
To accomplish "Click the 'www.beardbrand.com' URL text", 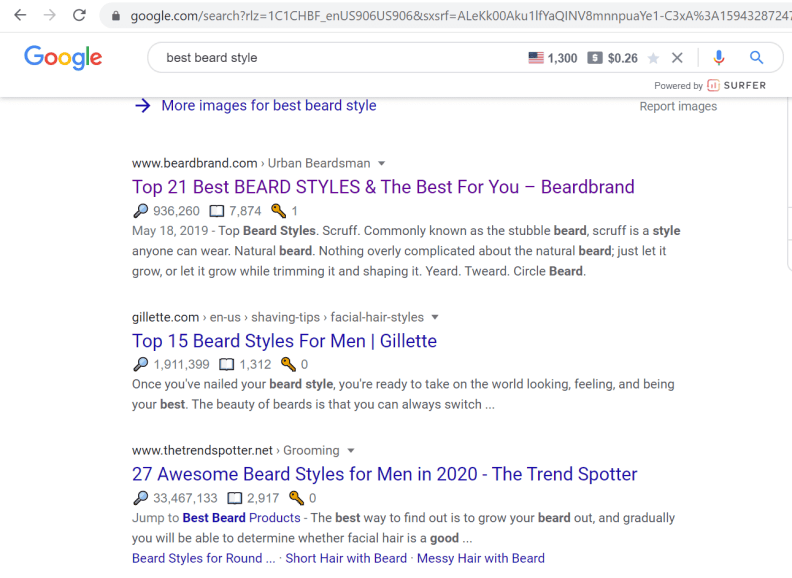I will click(x=194, y=164).
